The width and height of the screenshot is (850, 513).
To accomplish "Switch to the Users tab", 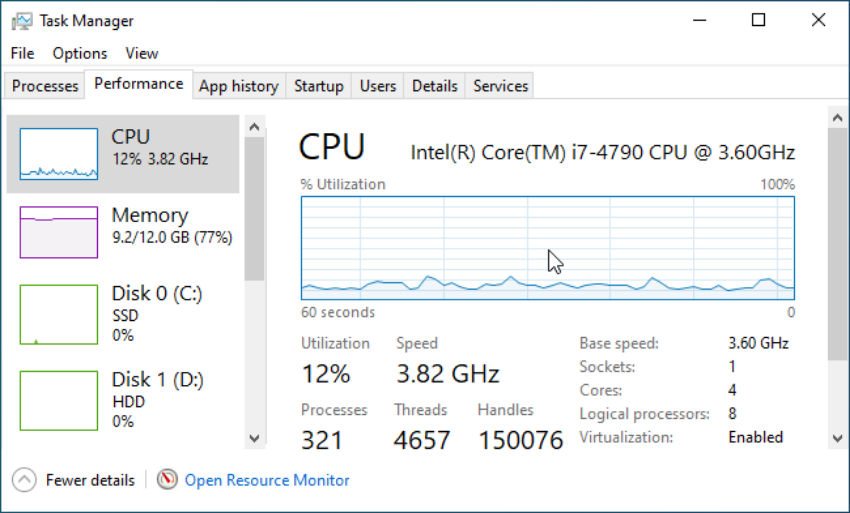I will pos(378,86).
